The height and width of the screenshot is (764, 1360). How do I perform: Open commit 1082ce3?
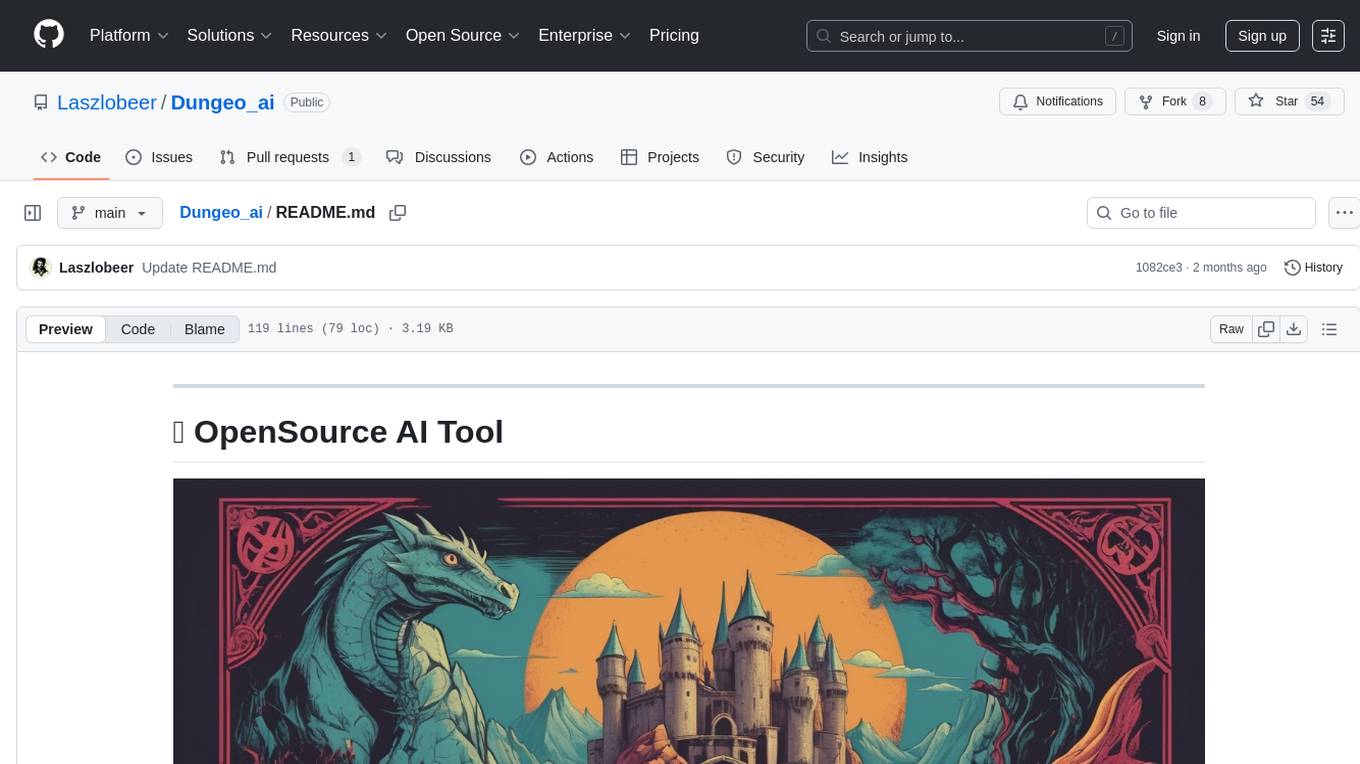pyautogui.click(x=1159, y=267)
